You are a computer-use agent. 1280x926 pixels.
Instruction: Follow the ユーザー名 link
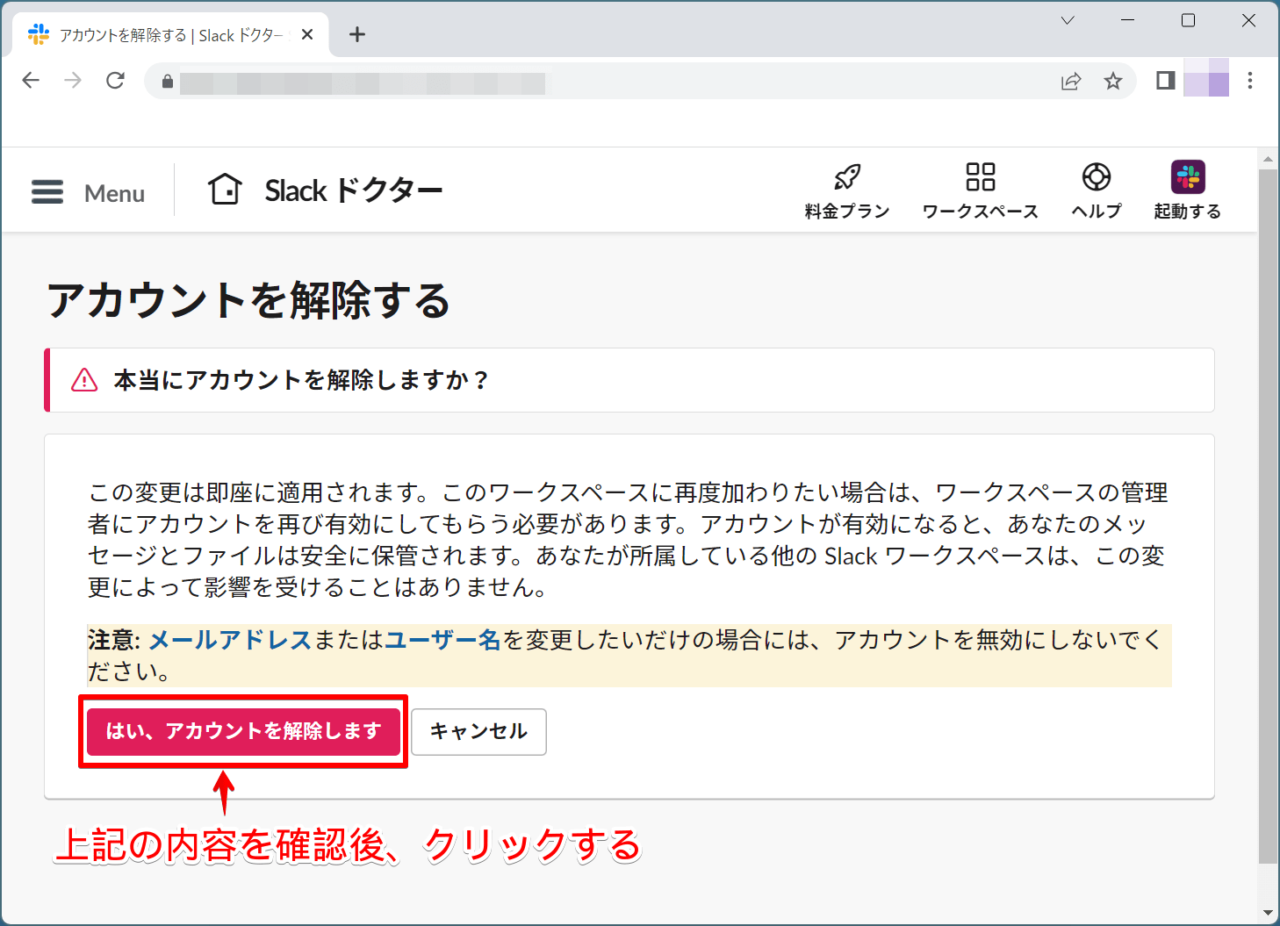pyautogui.click(x=442, y=640)
